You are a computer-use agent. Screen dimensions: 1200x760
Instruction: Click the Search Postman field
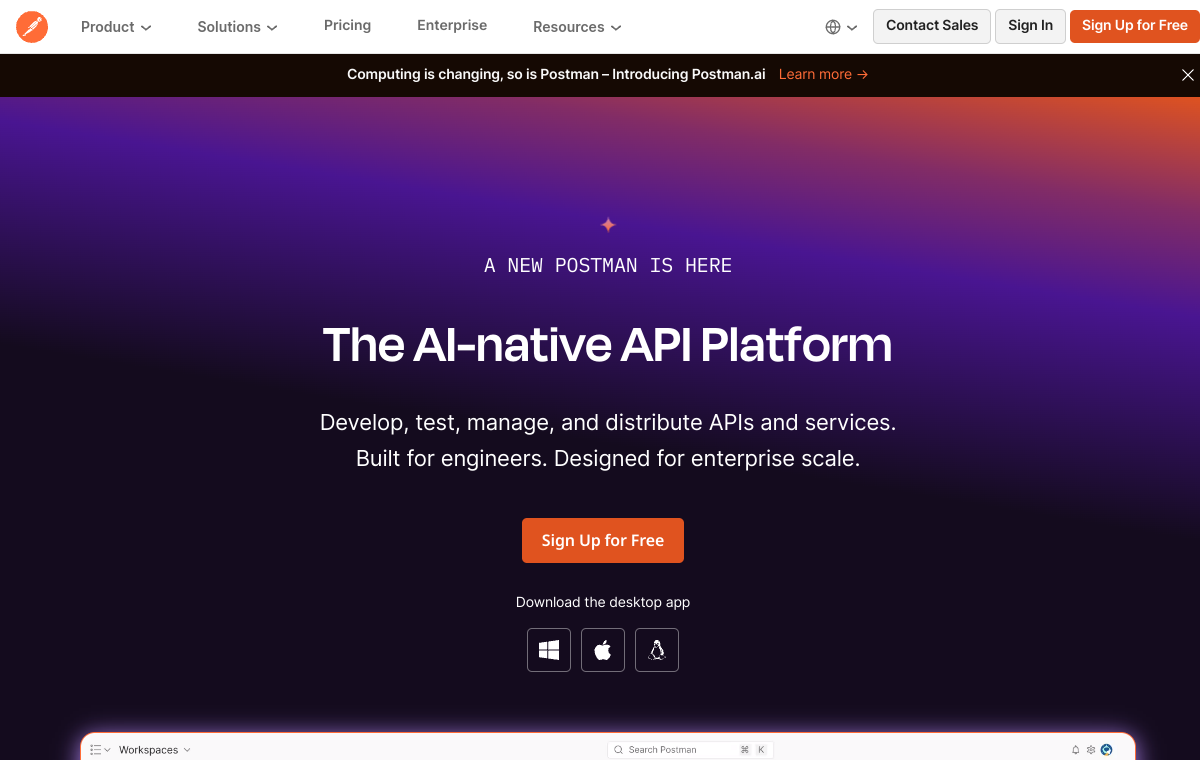(690, 750)
